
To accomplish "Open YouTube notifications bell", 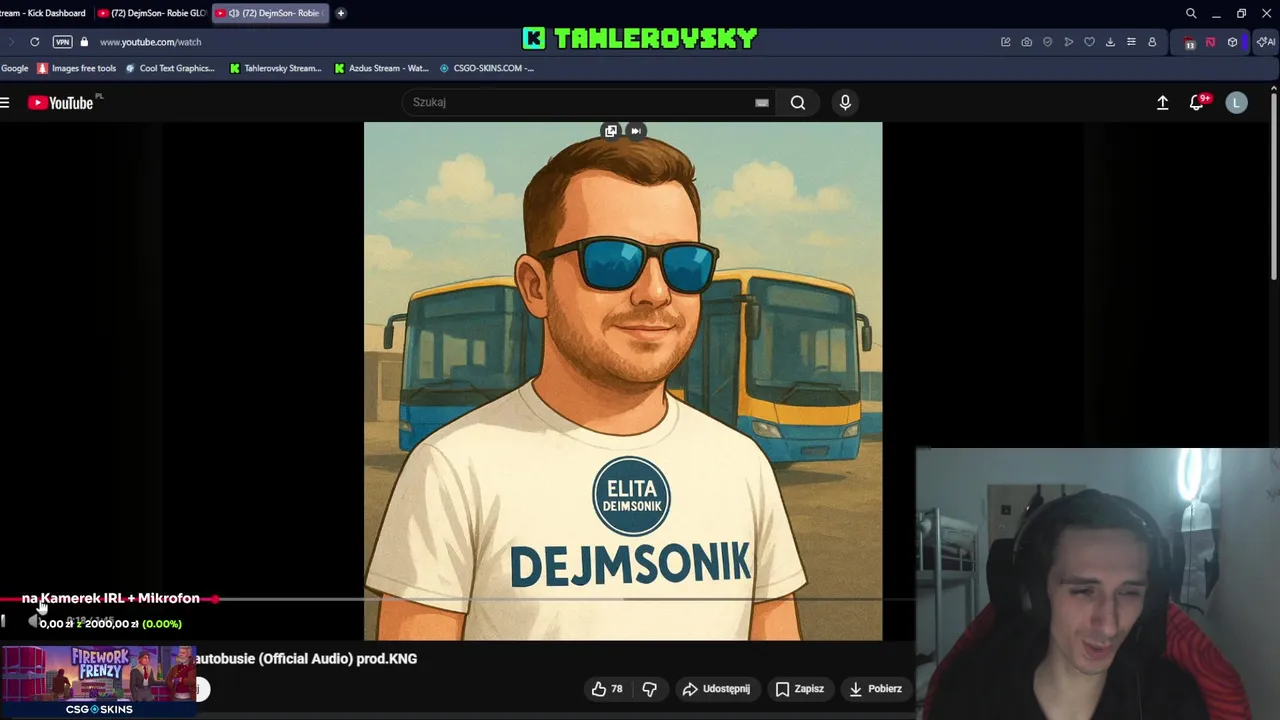I will tap(1196, 102).
